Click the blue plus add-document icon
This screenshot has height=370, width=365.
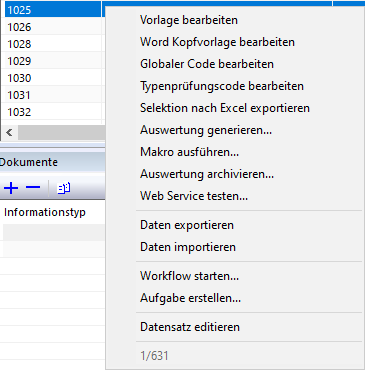(x=11, y=188)
